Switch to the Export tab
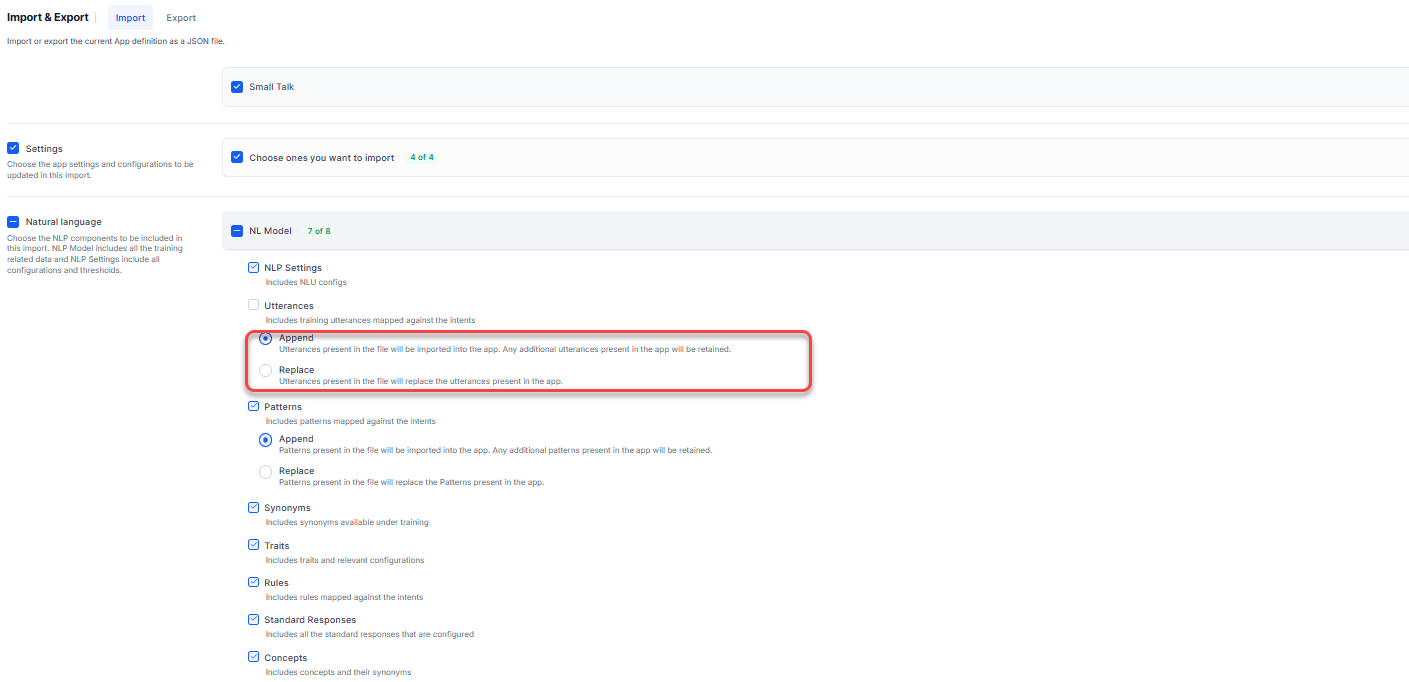Viewport: 1409px width, 682px height. (x=181, y=18)
